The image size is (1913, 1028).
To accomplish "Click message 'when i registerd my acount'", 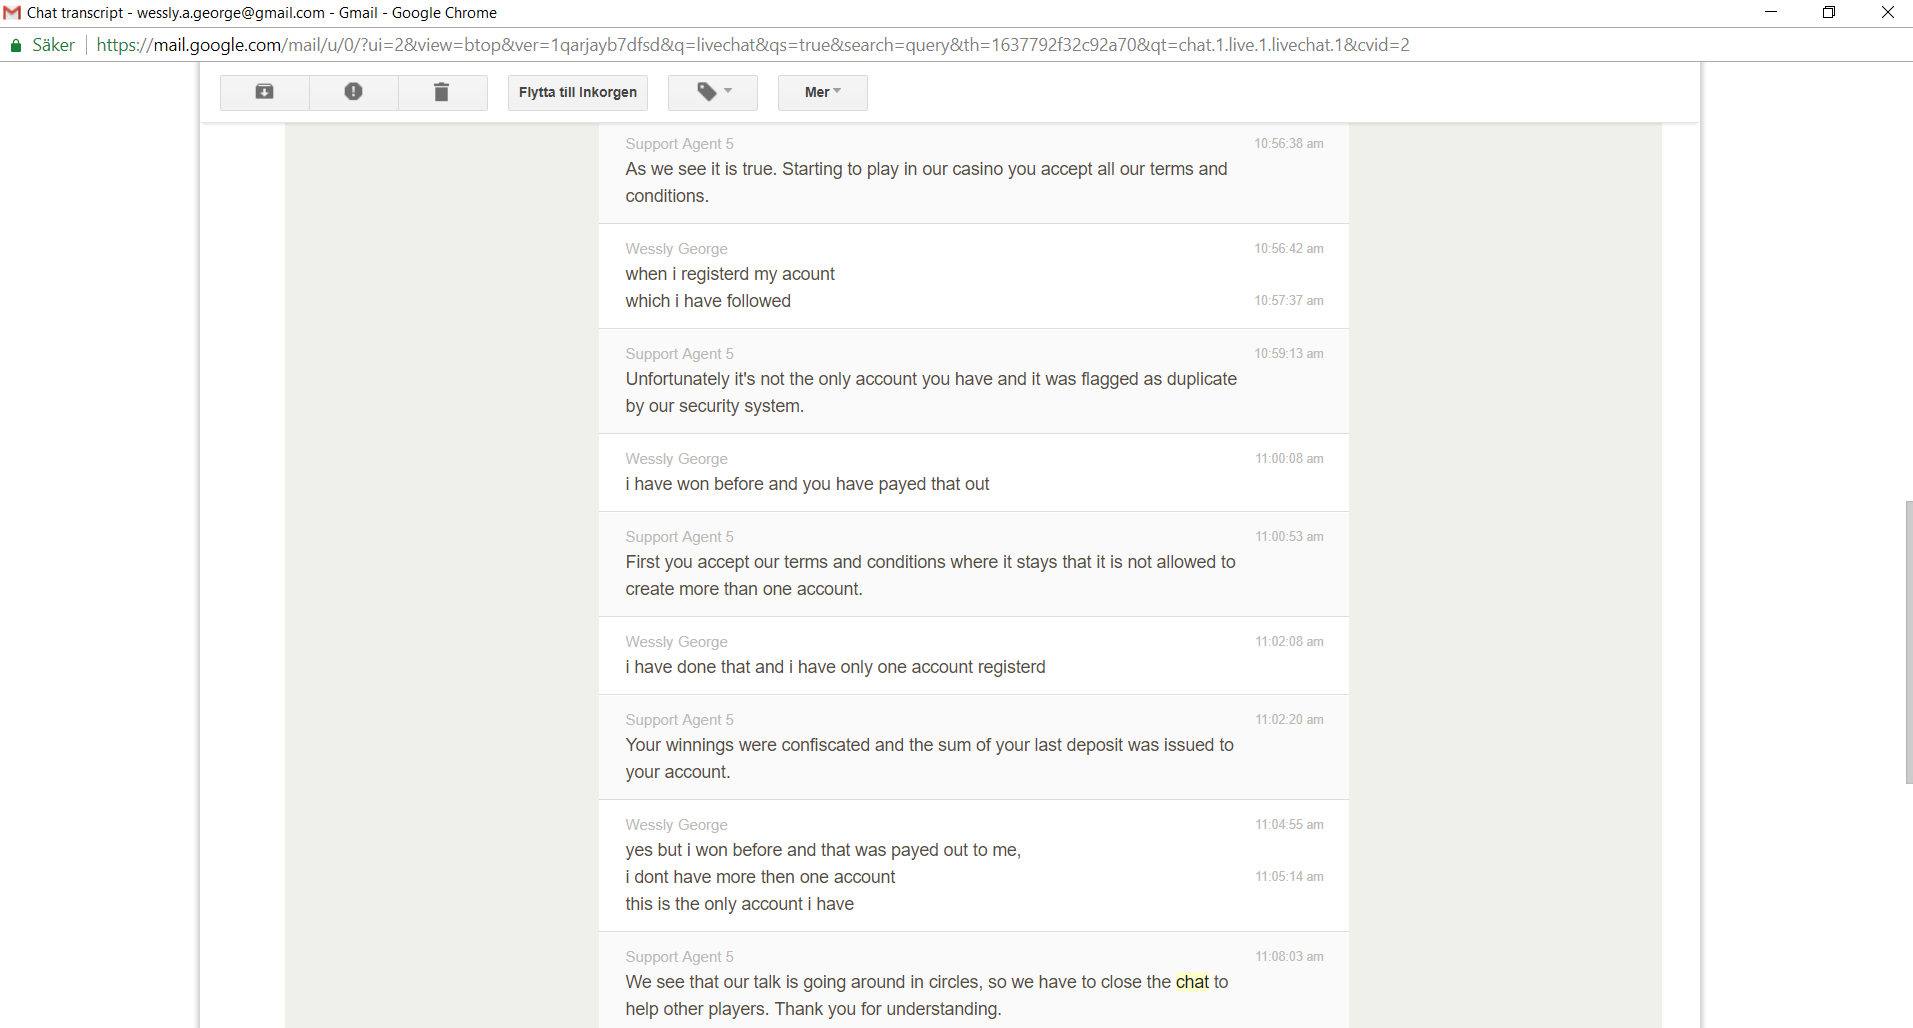I will click(730, 274).
